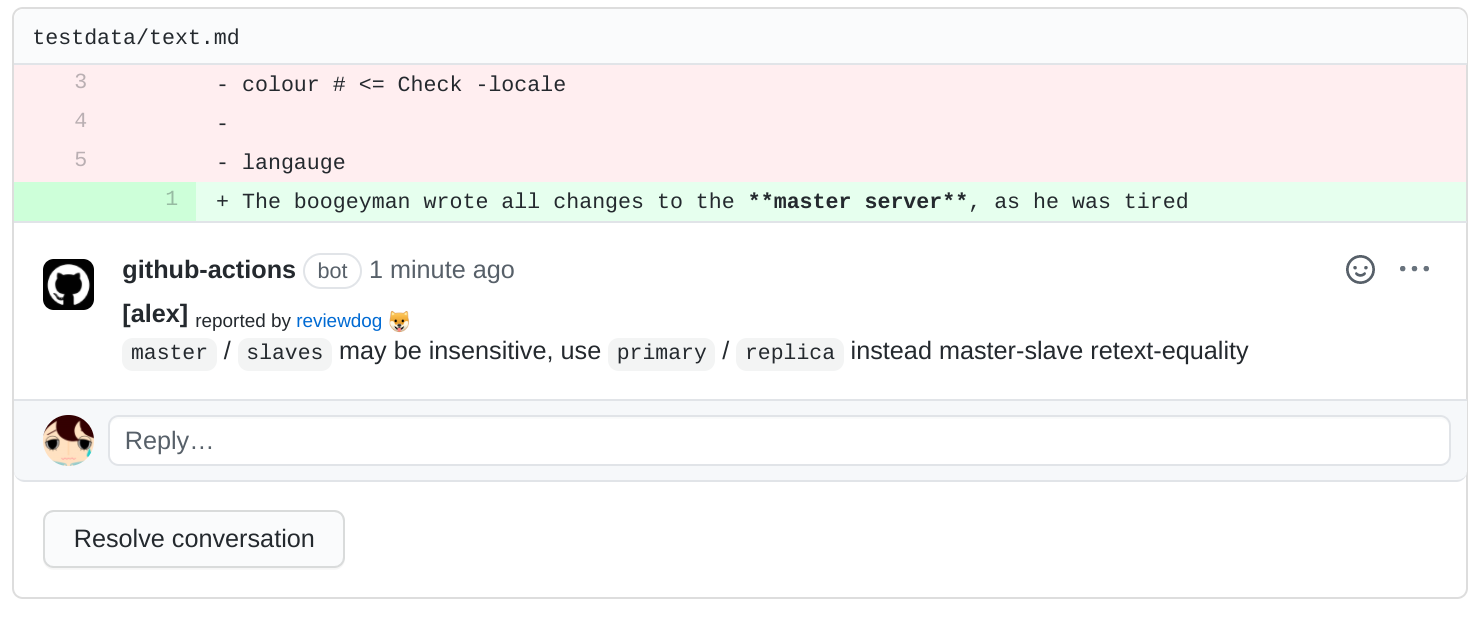Click the replica inline code
Image resolution: width=1483 pixels, height=623 pixels.
click(x=789, y=353)
